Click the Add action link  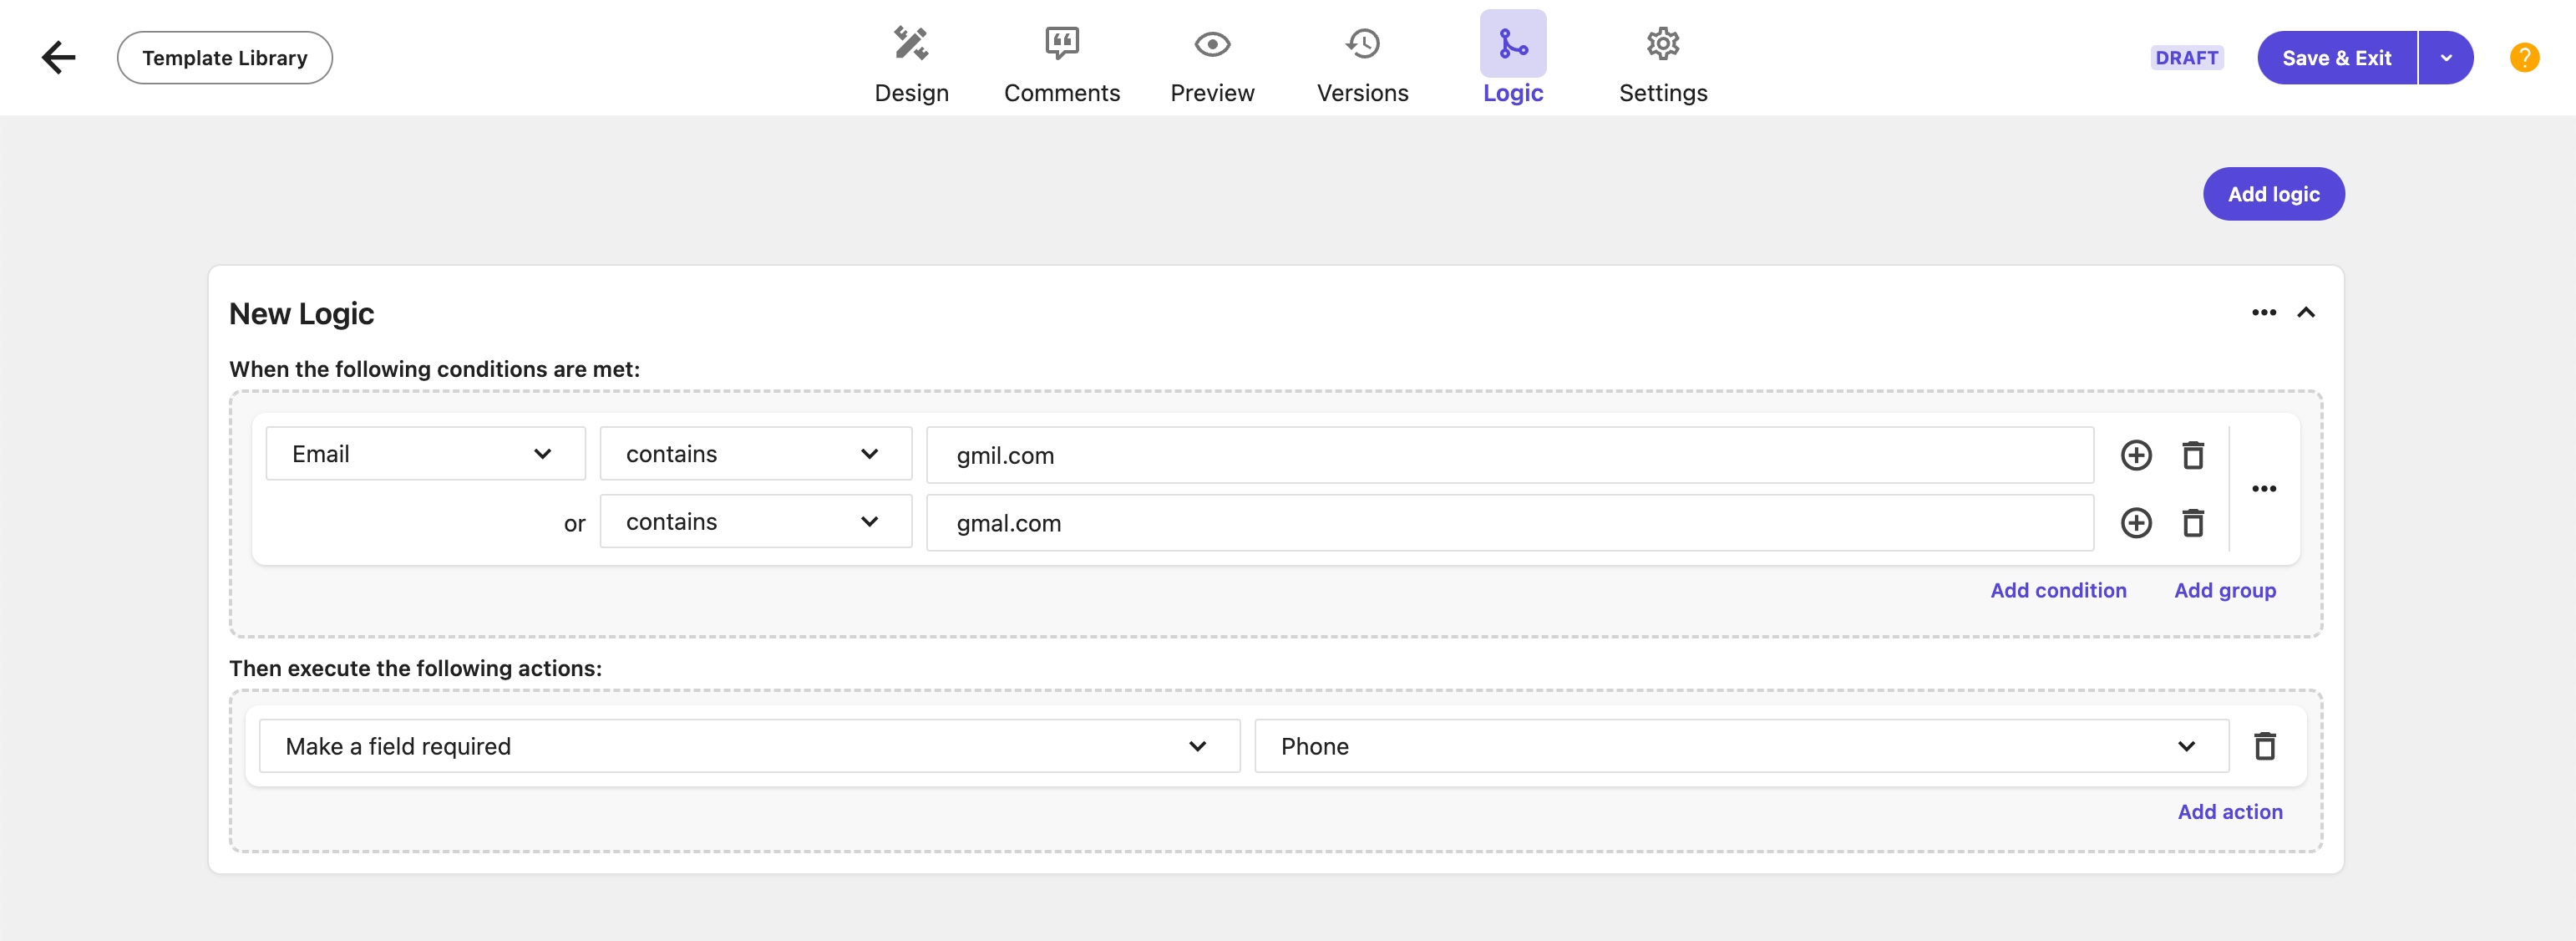tap(2229, 810)
